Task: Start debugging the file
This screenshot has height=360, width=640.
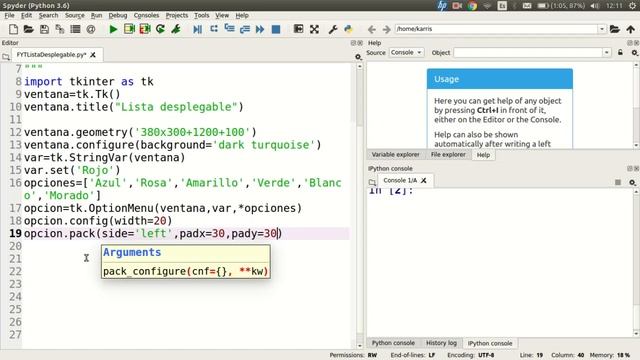Action: (x=198, y=29)
